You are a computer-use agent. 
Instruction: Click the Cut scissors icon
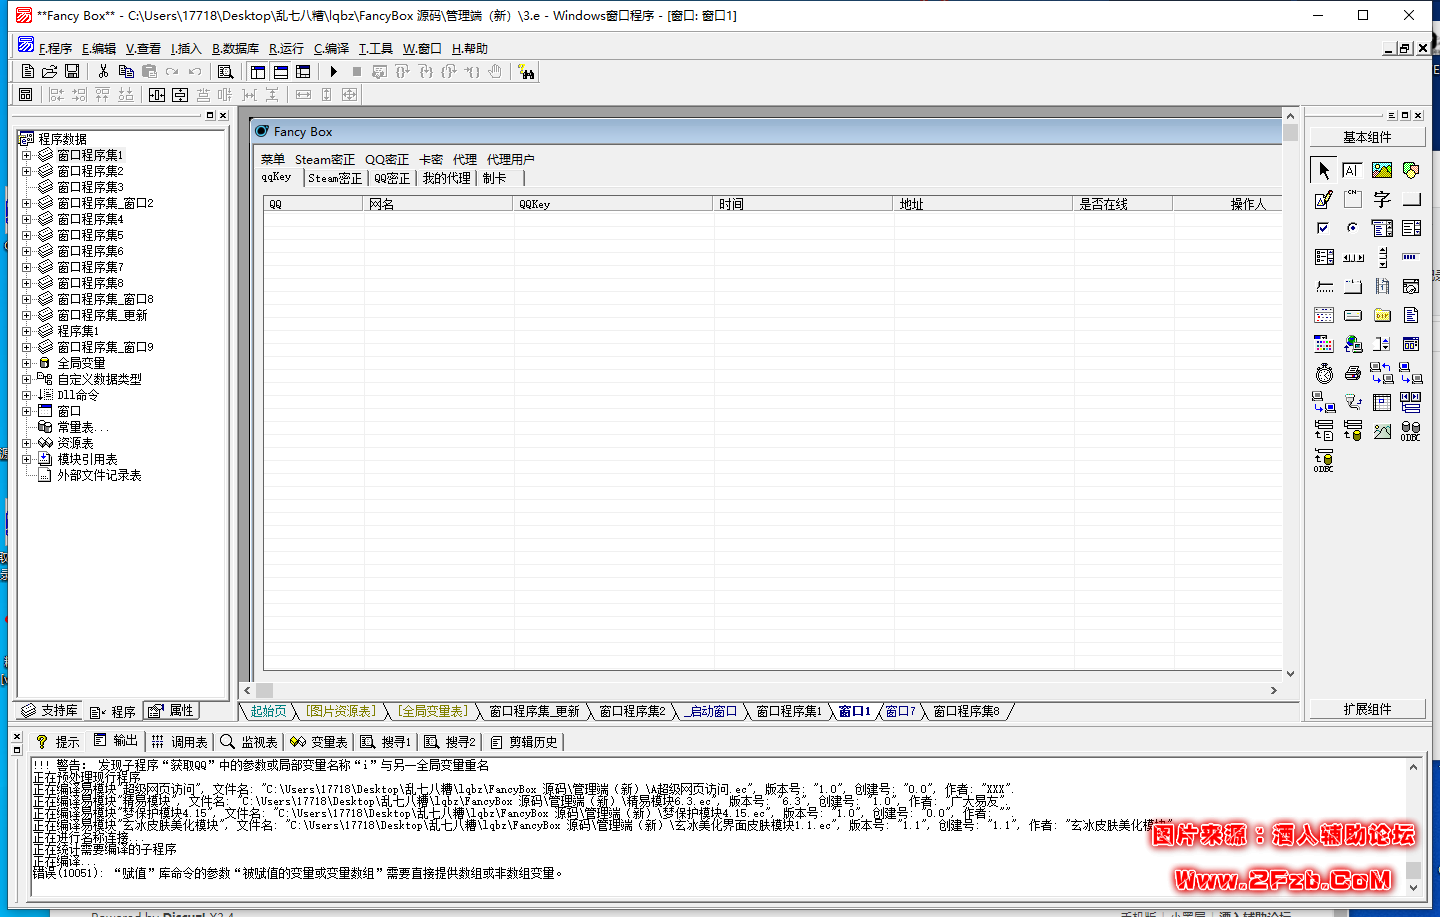(103, 72)
